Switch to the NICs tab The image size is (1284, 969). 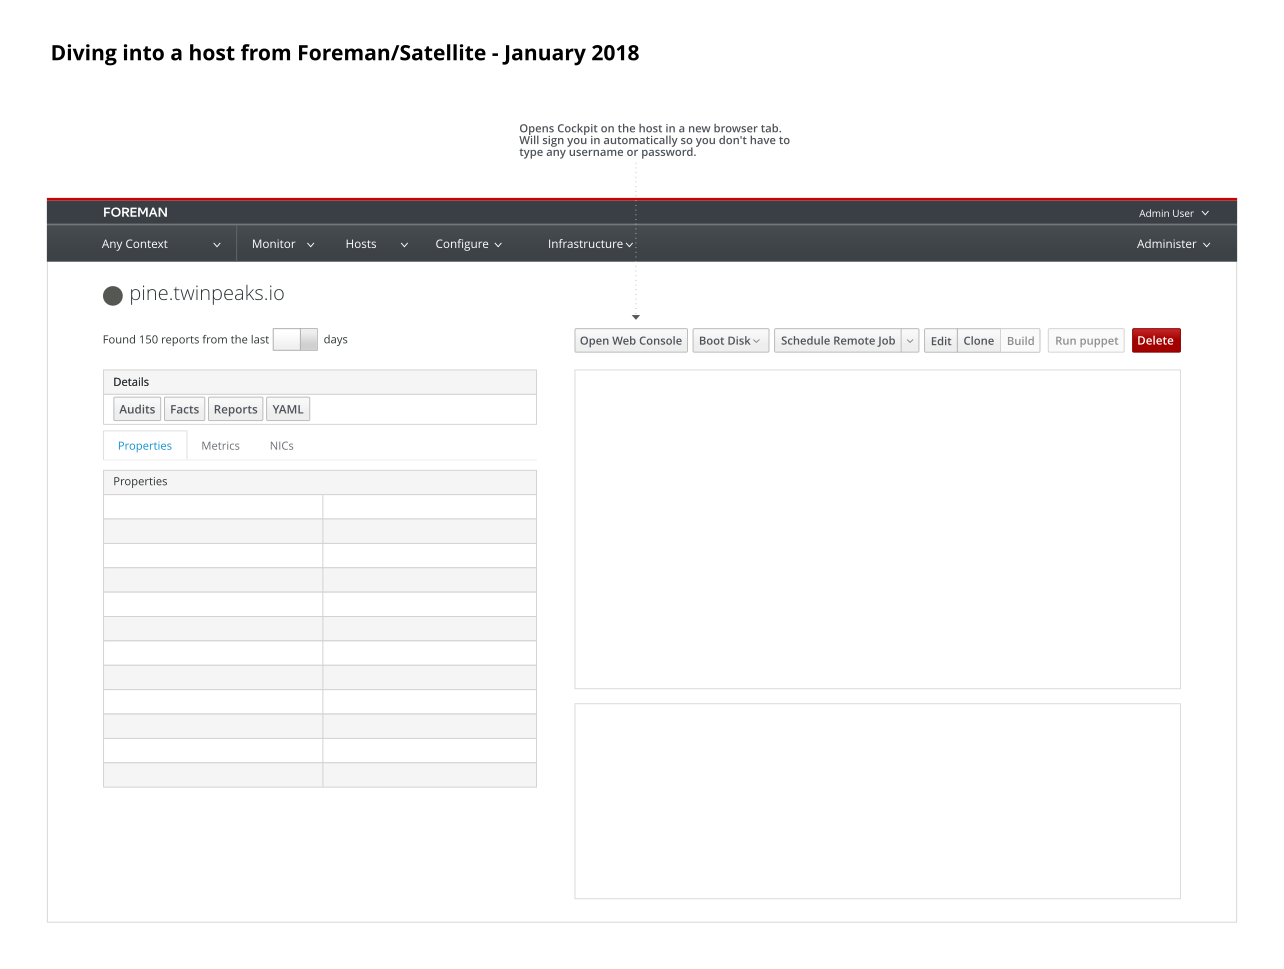point(282,446)
